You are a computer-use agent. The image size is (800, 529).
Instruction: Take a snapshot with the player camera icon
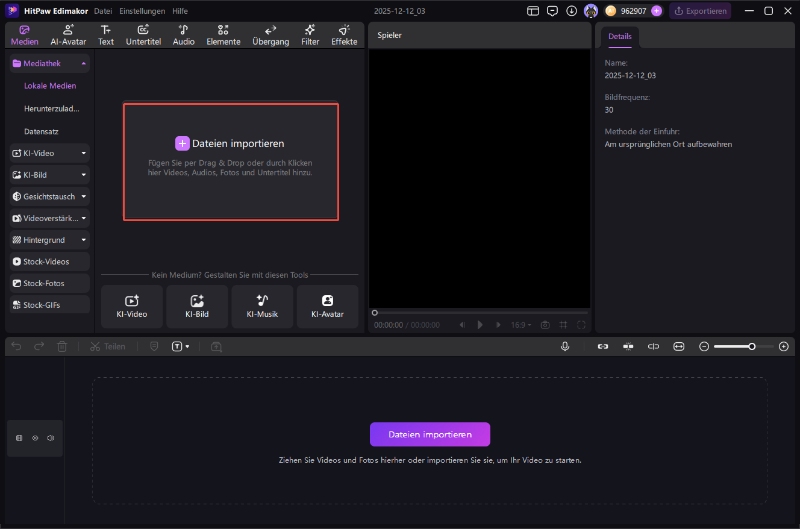coord(545,325)
